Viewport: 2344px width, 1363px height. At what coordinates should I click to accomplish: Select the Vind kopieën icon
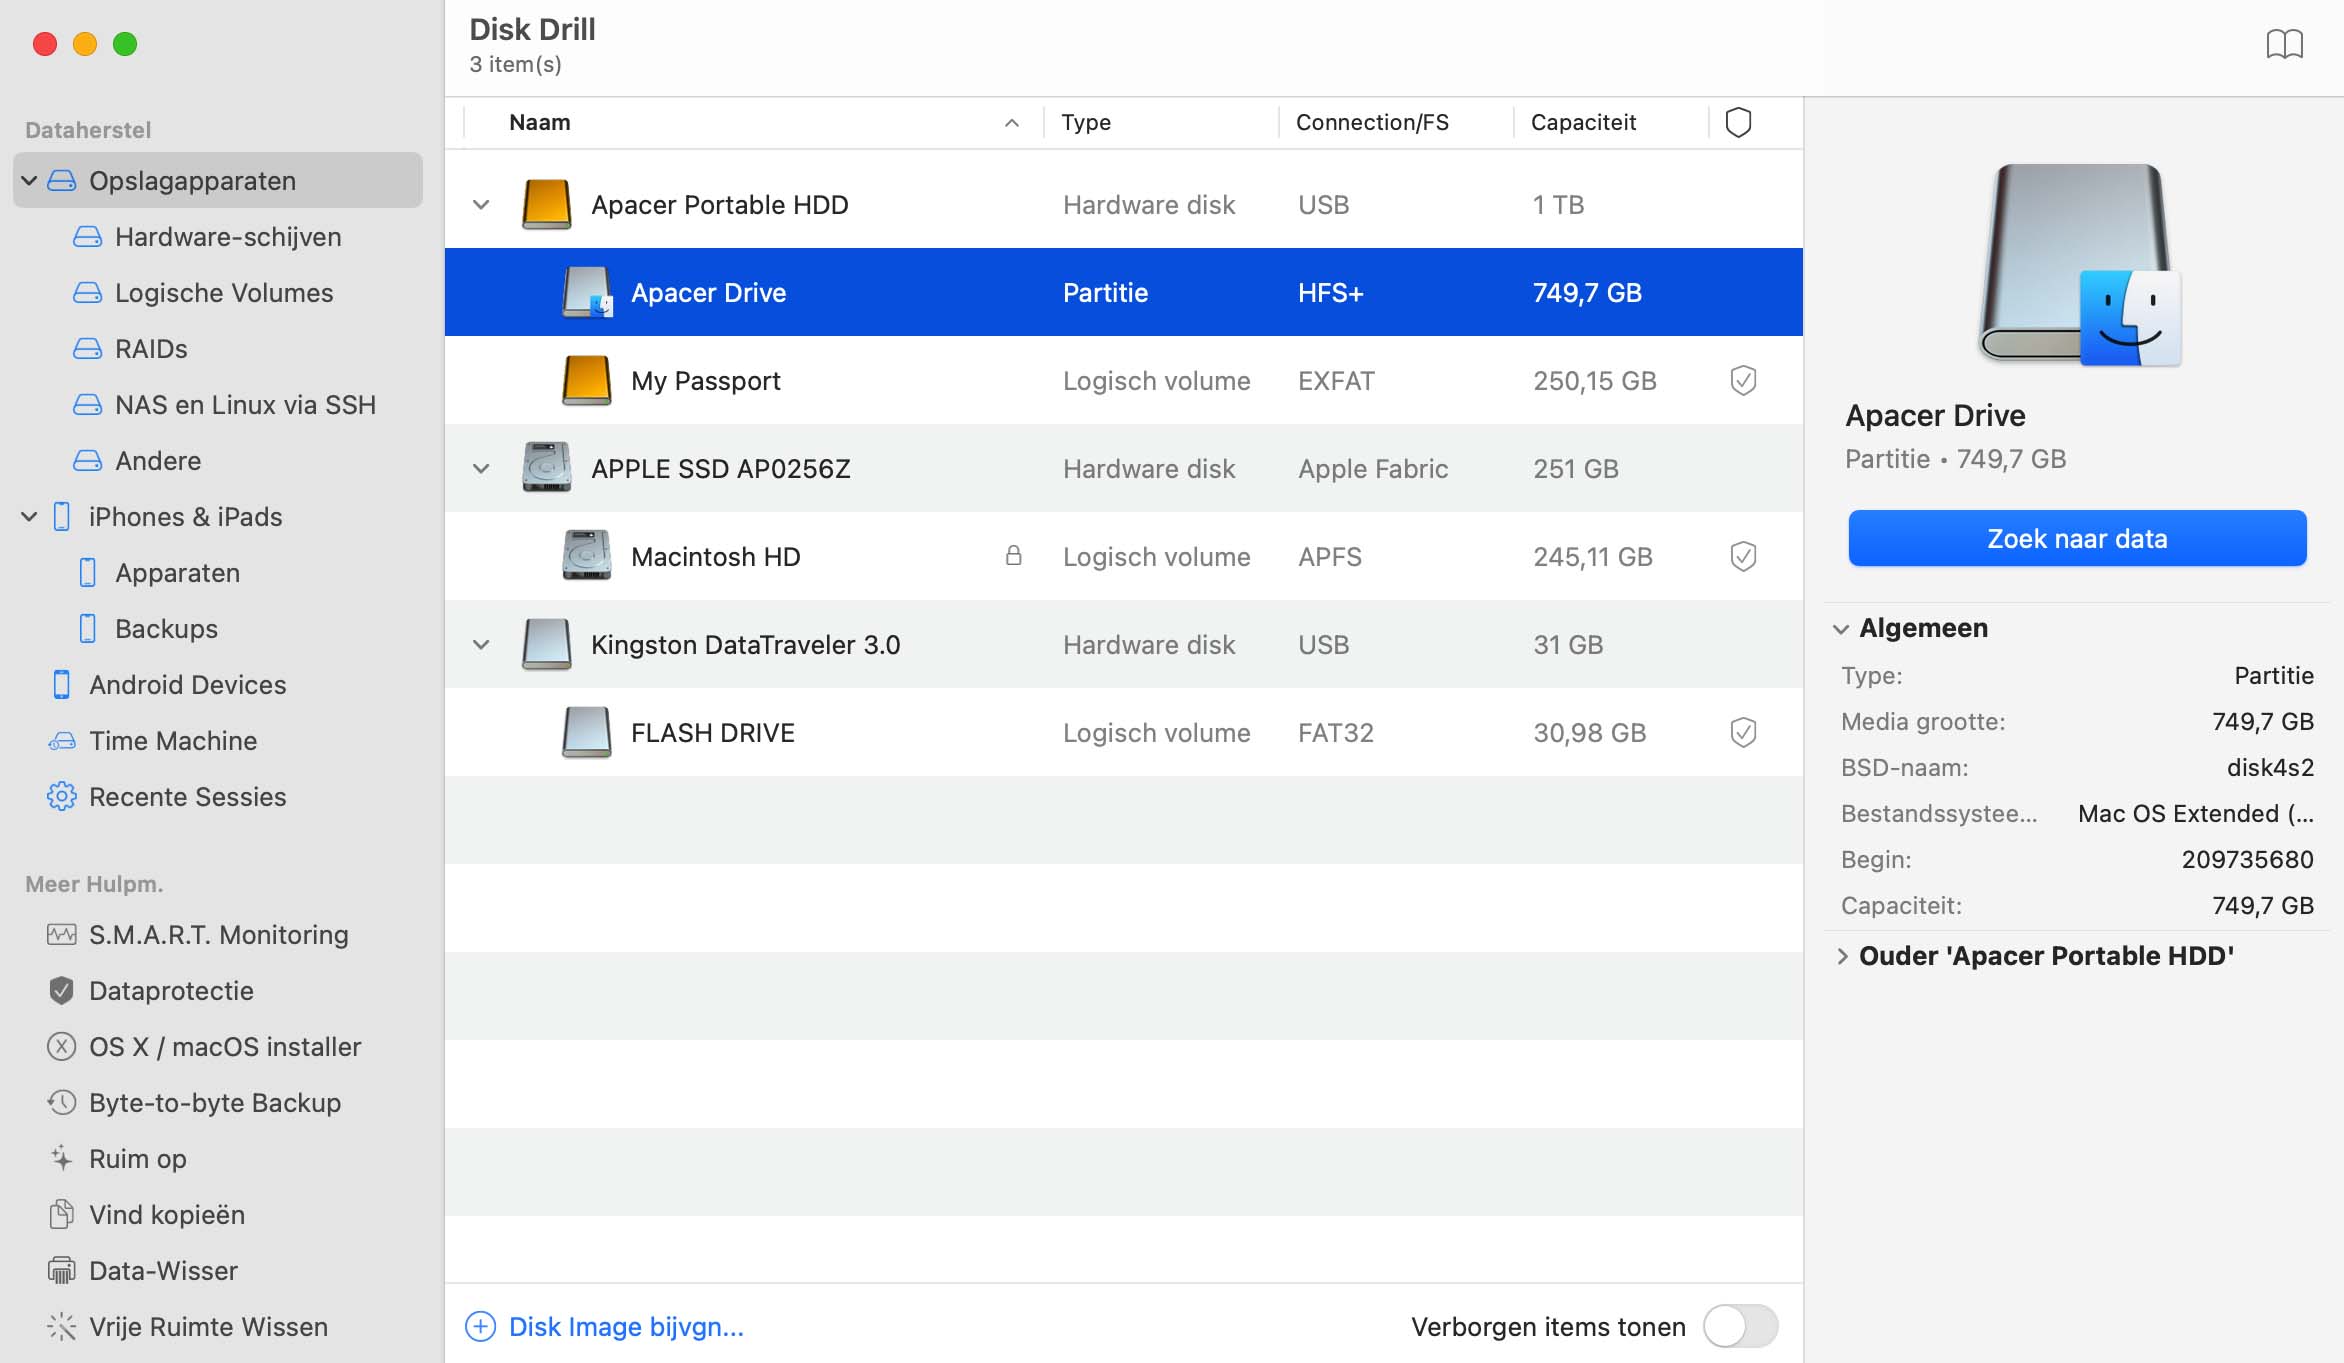click(x=60, y=1215)
